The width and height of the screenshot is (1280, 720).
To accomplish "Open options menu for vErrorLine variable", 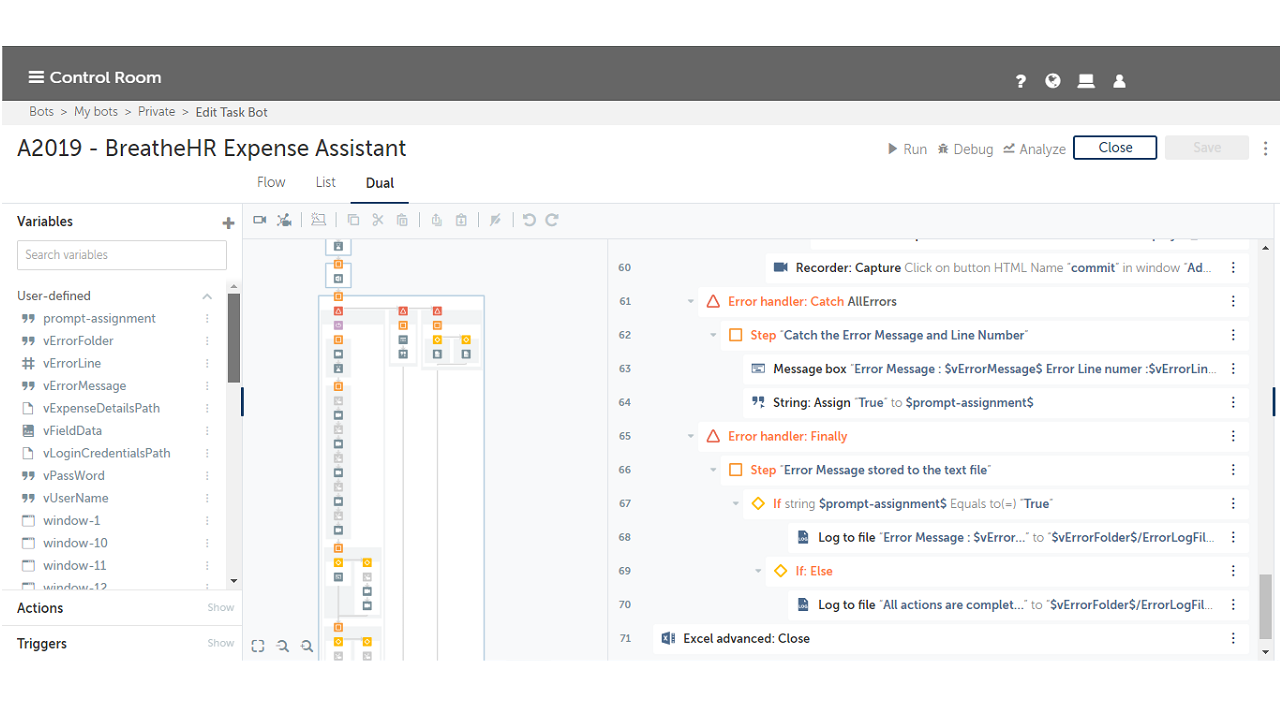I will [x=208, y=363].
